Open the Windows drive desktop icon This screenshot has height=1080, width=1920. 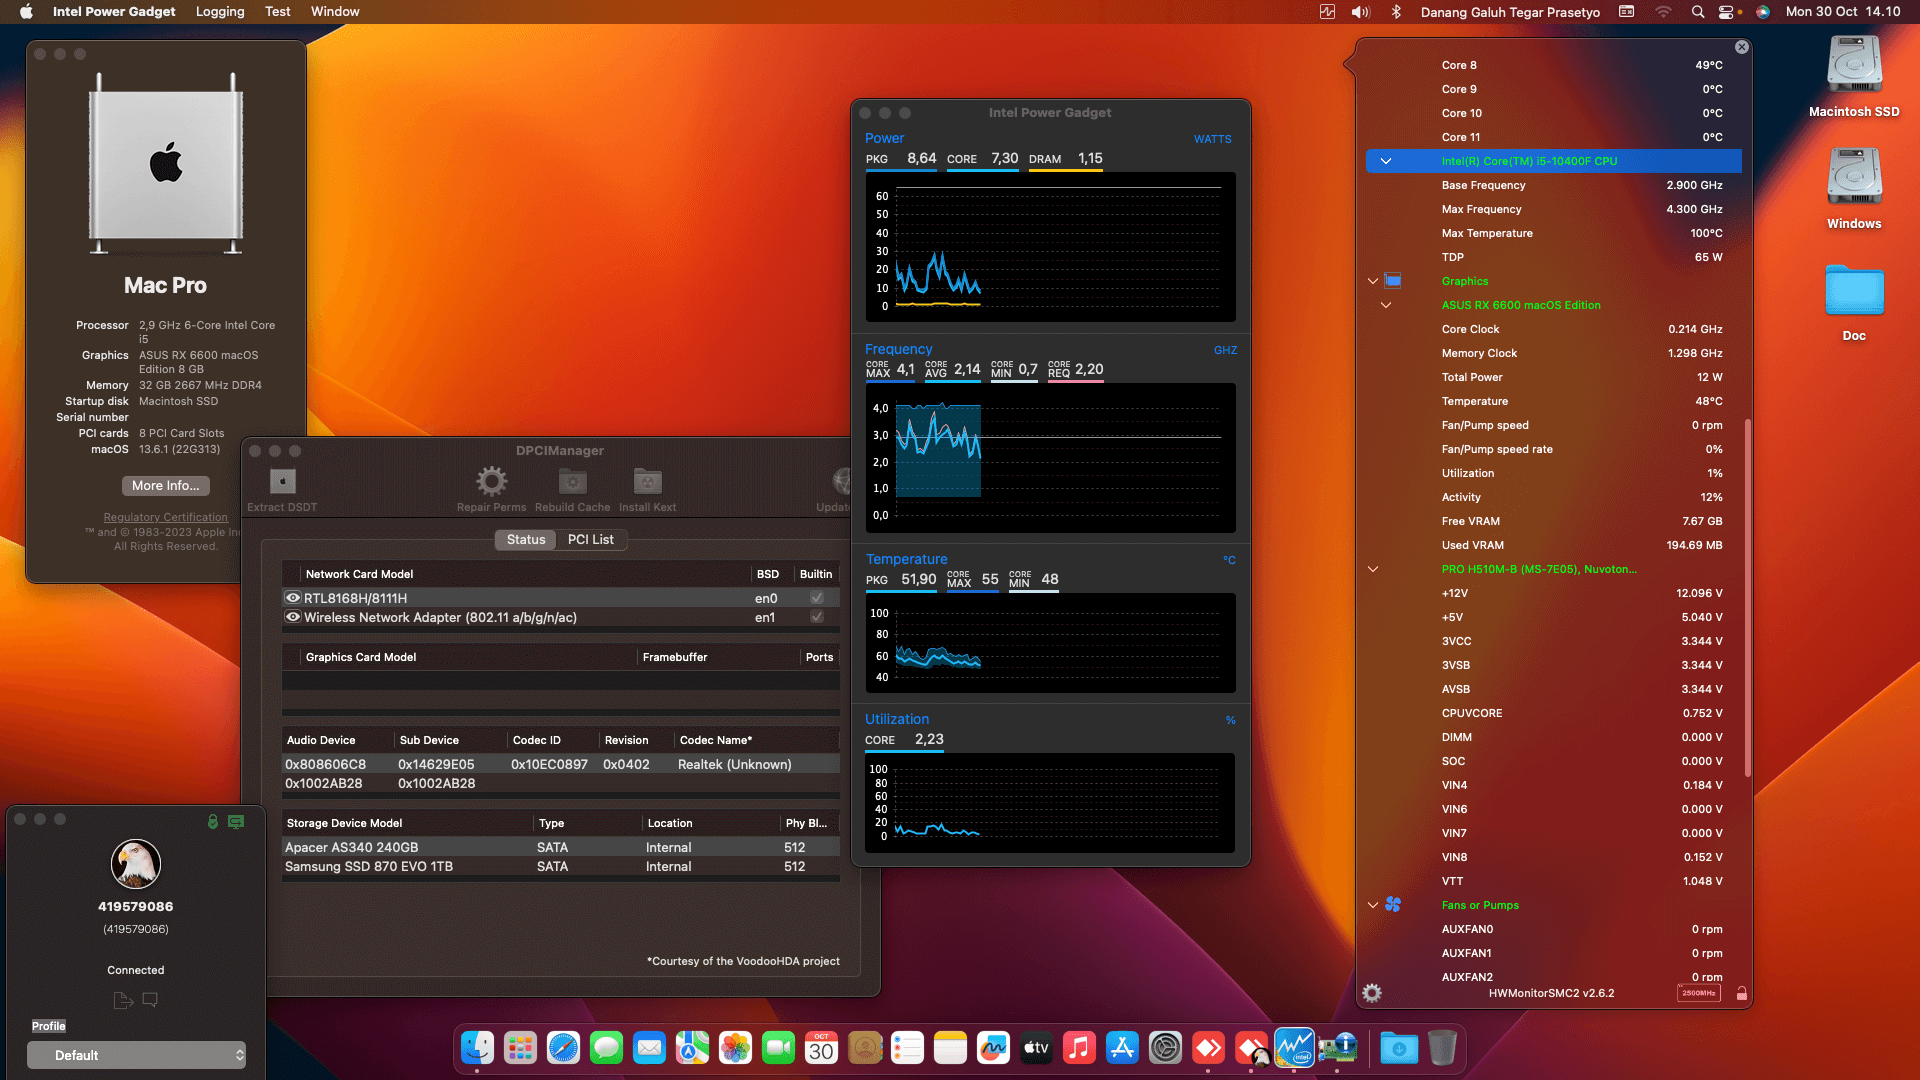coord(1854,178)
